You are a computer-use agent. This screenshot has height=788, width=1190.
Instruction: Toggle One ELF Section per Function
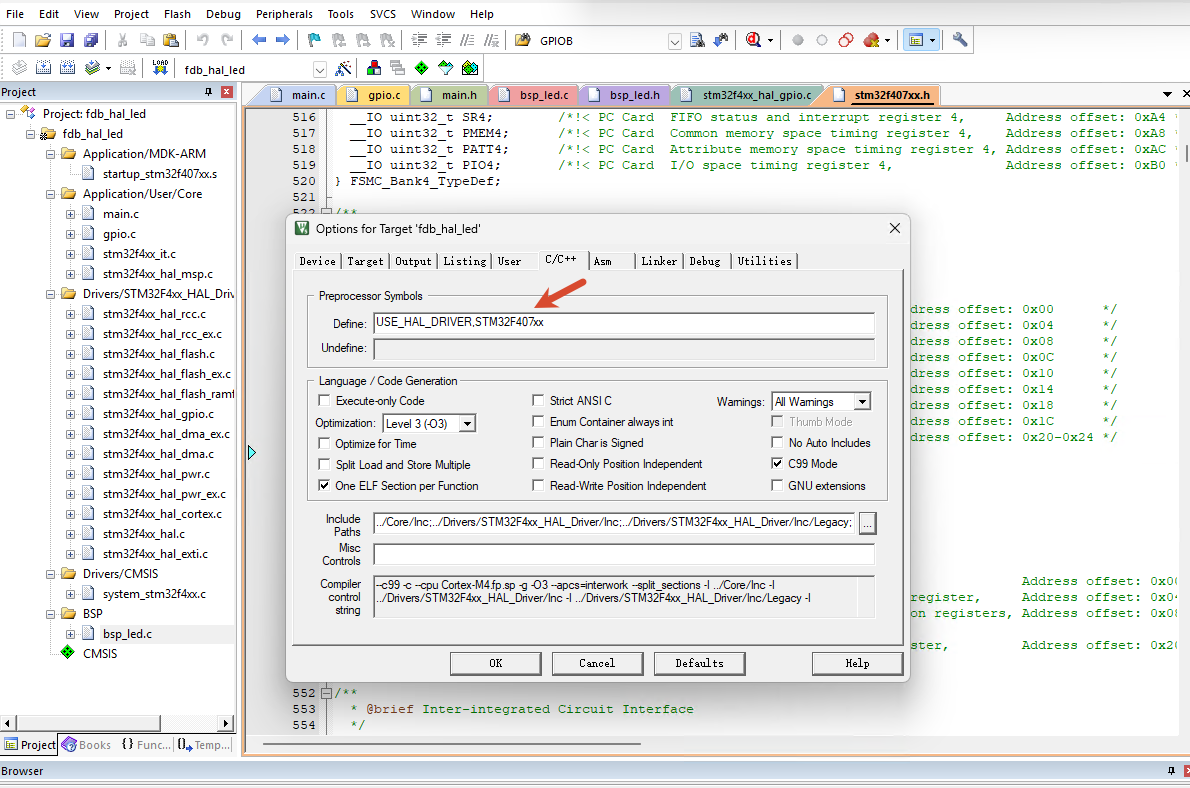(324, 485)
